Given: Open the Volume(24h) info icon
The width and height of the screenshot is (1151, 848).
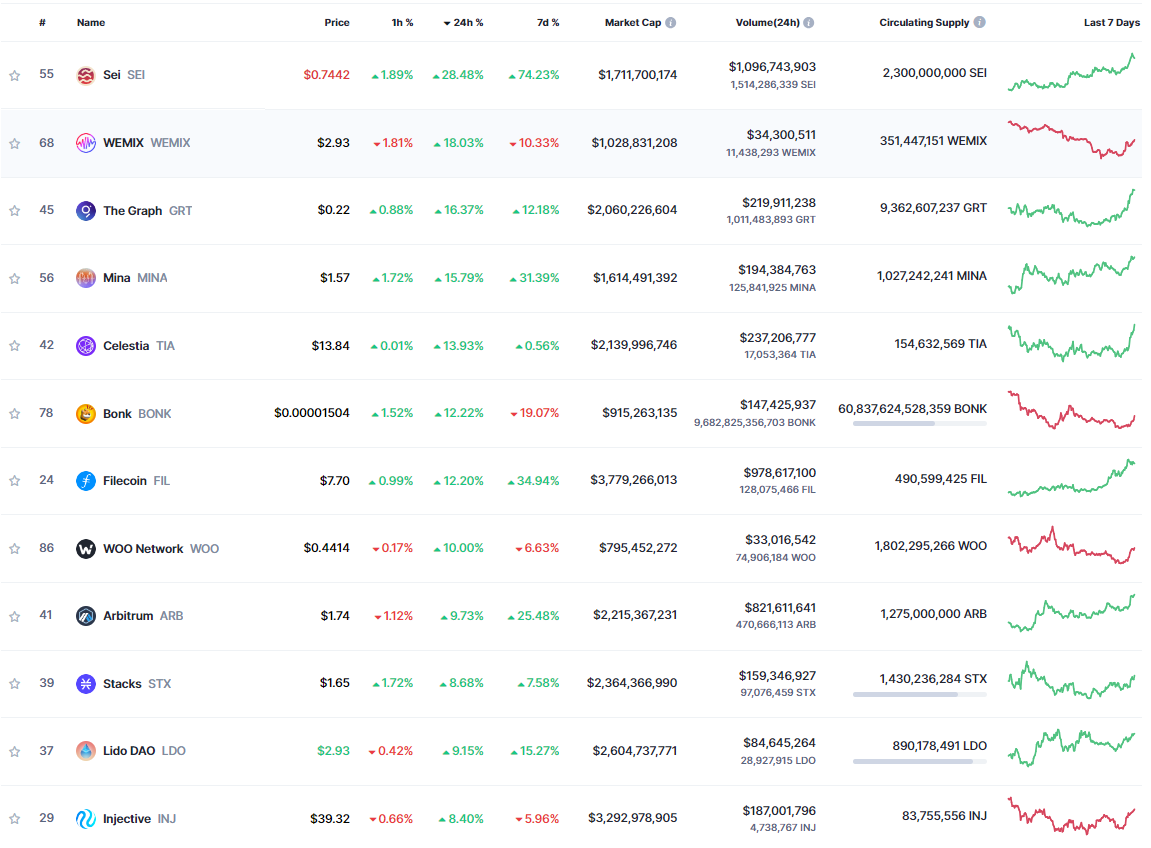Looking at the screenshot, I should click(x=808, y=23).
